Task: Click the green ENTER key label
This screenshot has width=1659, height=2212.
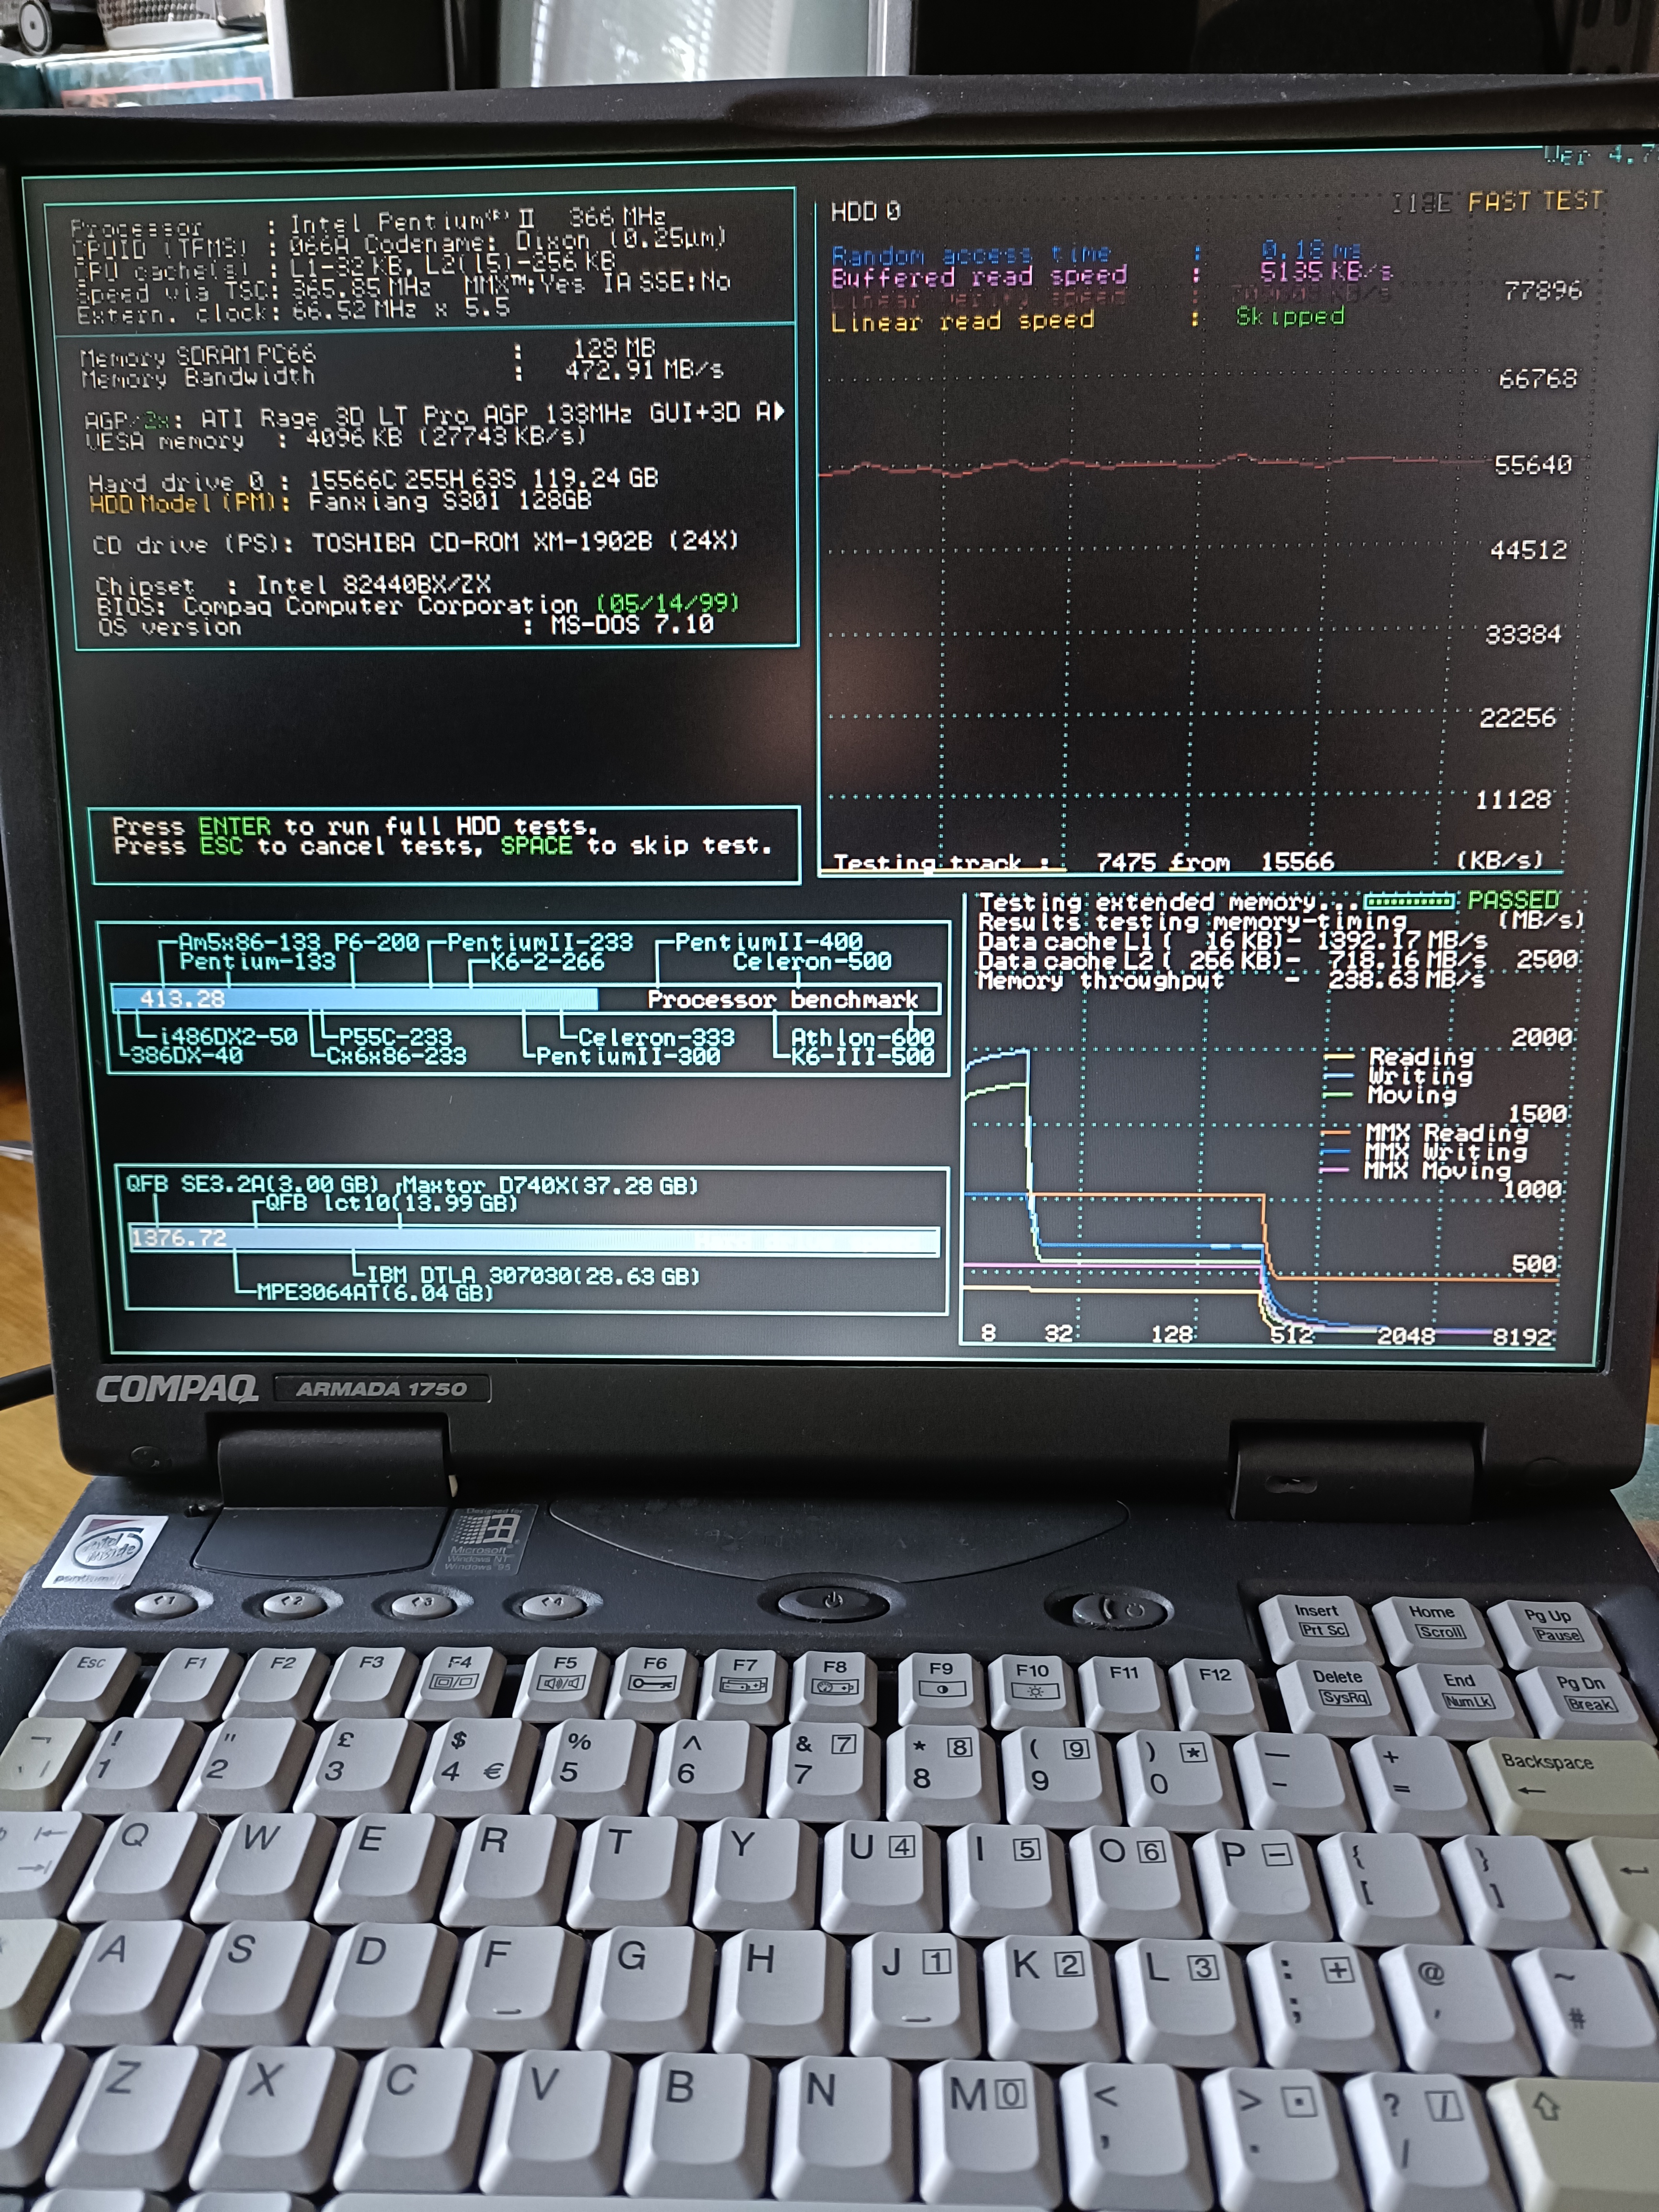Action: pyautogui.click(x=234, y=826)
